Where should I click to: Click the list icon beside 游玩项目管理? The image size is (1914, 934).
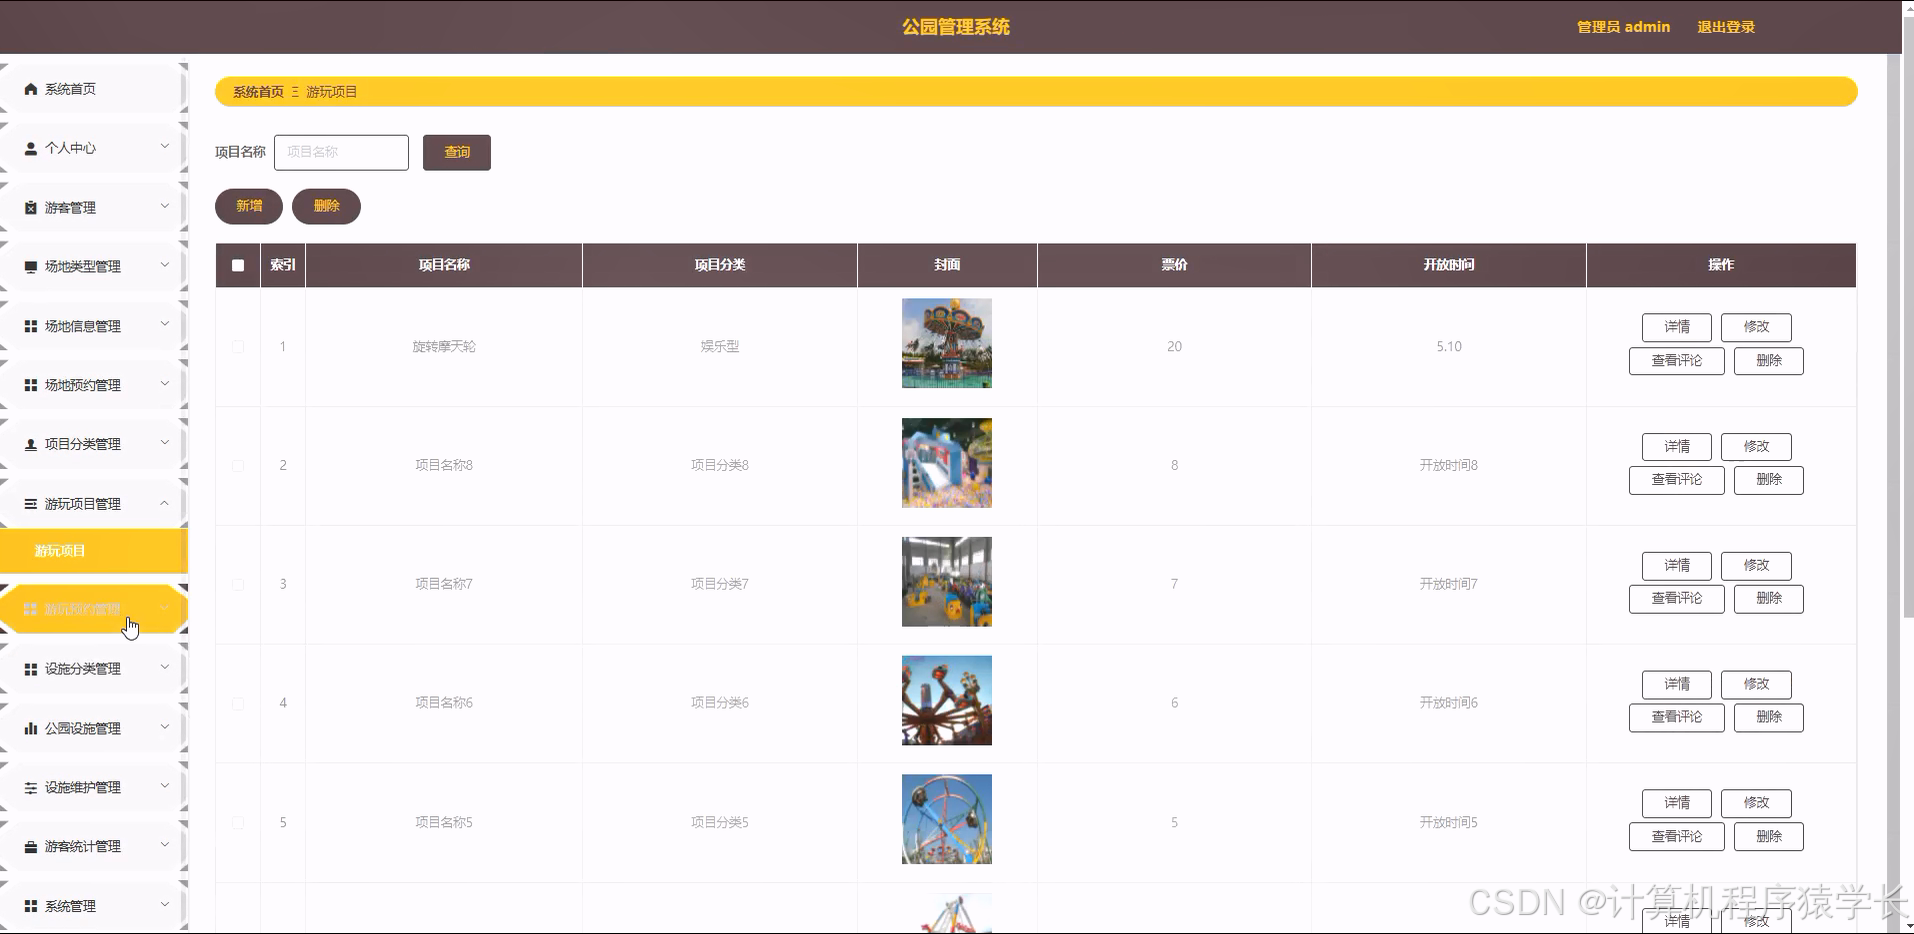[31, 504]
